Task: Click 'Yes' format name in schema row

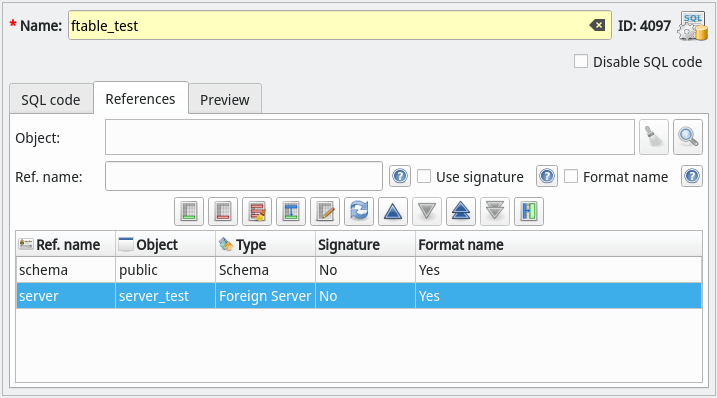Action: (559, 270)
